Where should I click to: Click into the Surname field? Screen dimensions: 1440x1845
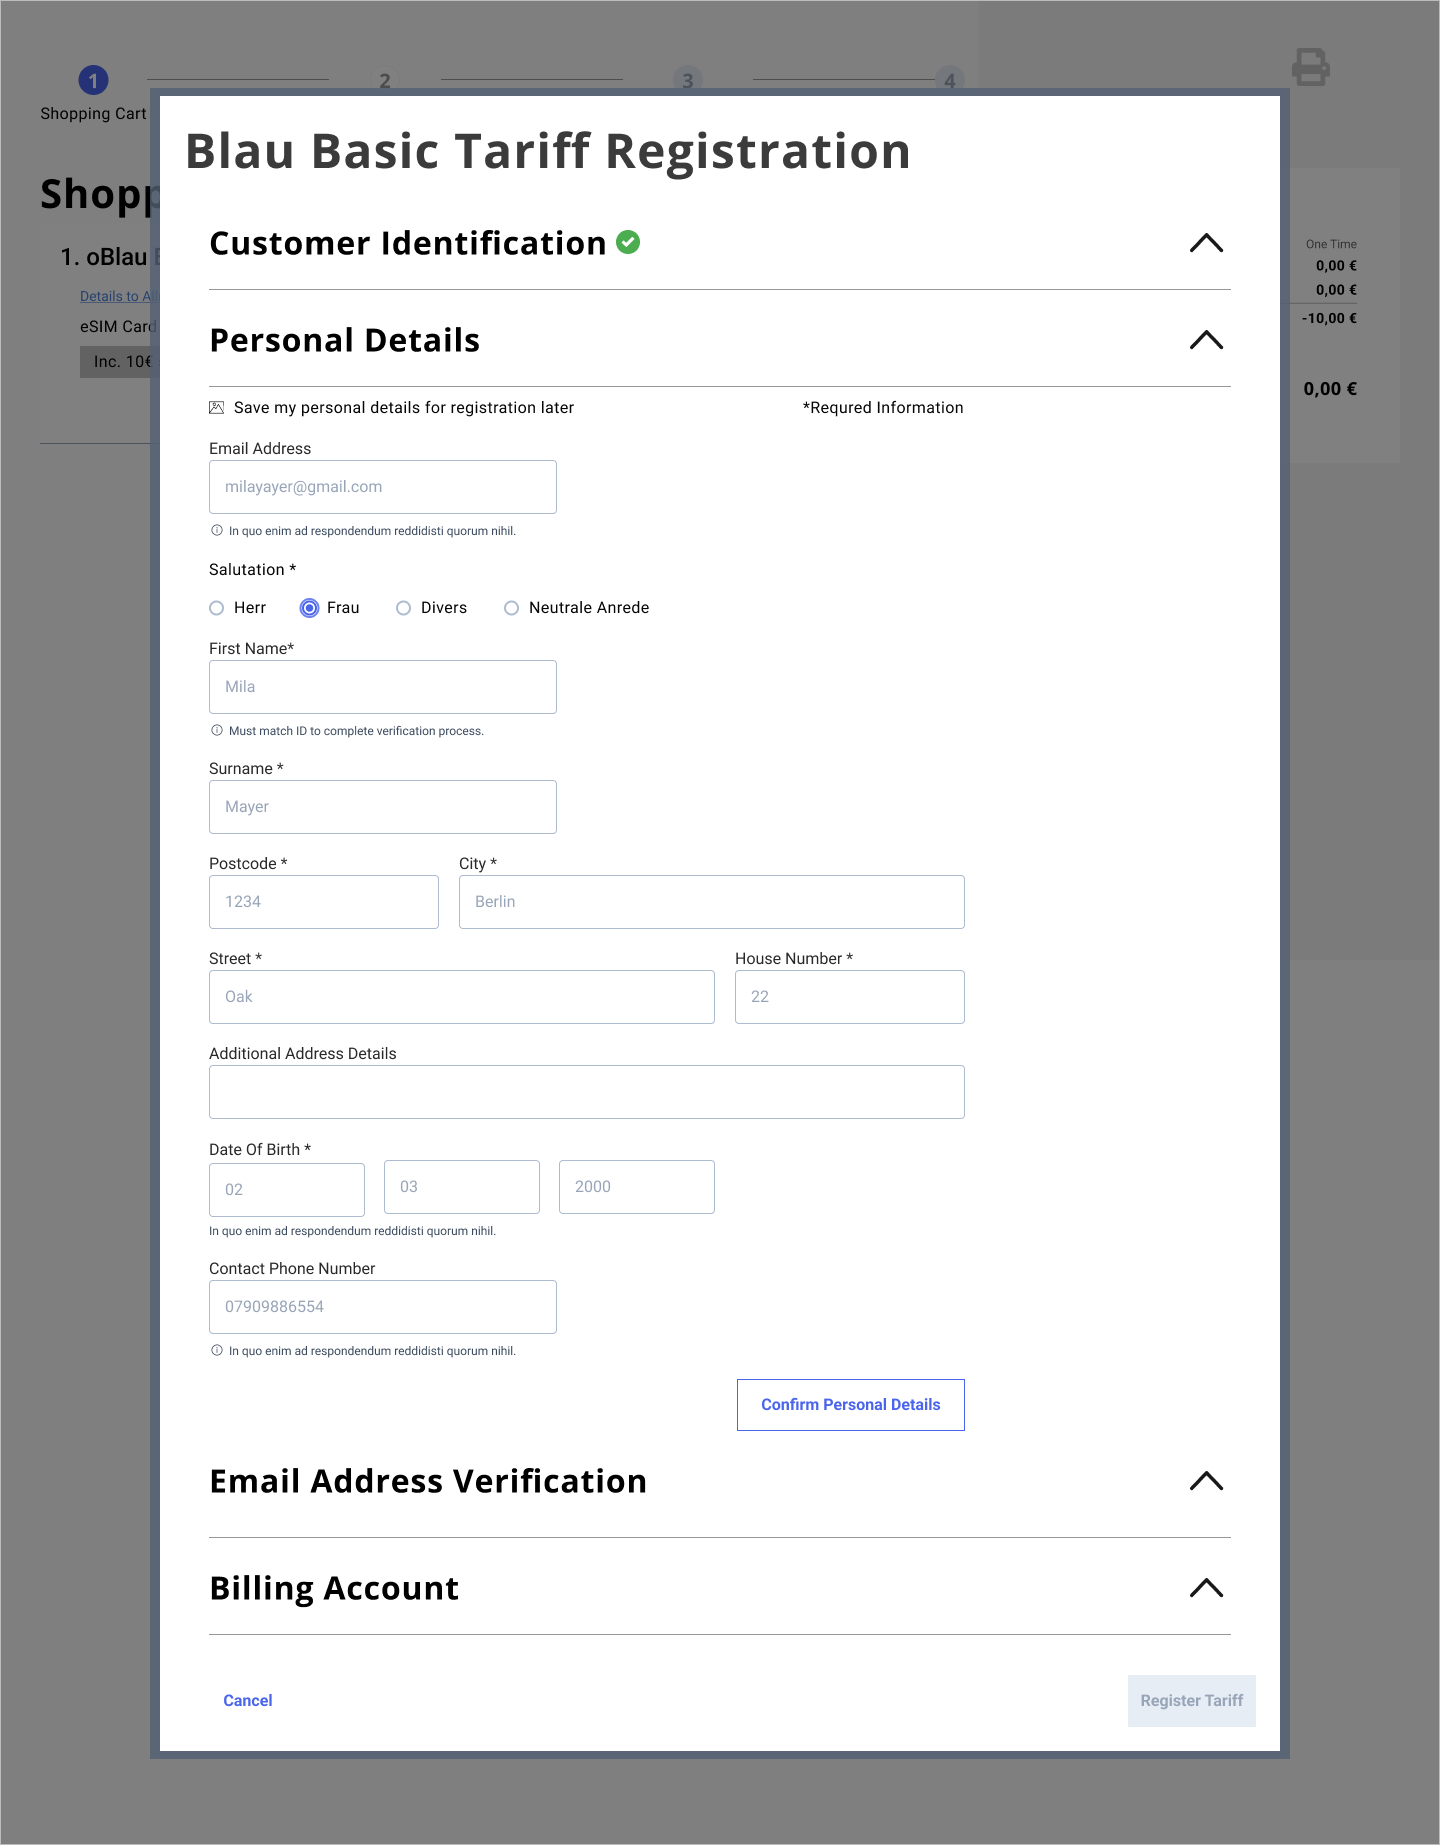pos(383,807)
